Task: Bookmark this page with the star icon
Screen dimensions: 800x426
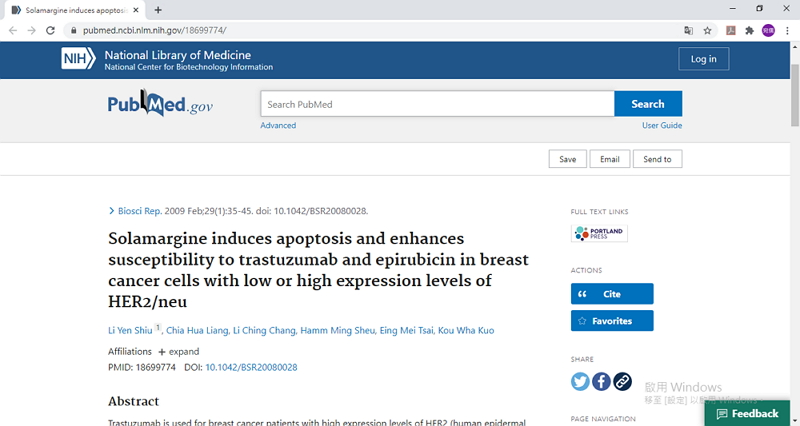Action: pyautogui.click(x=708, y=30)
